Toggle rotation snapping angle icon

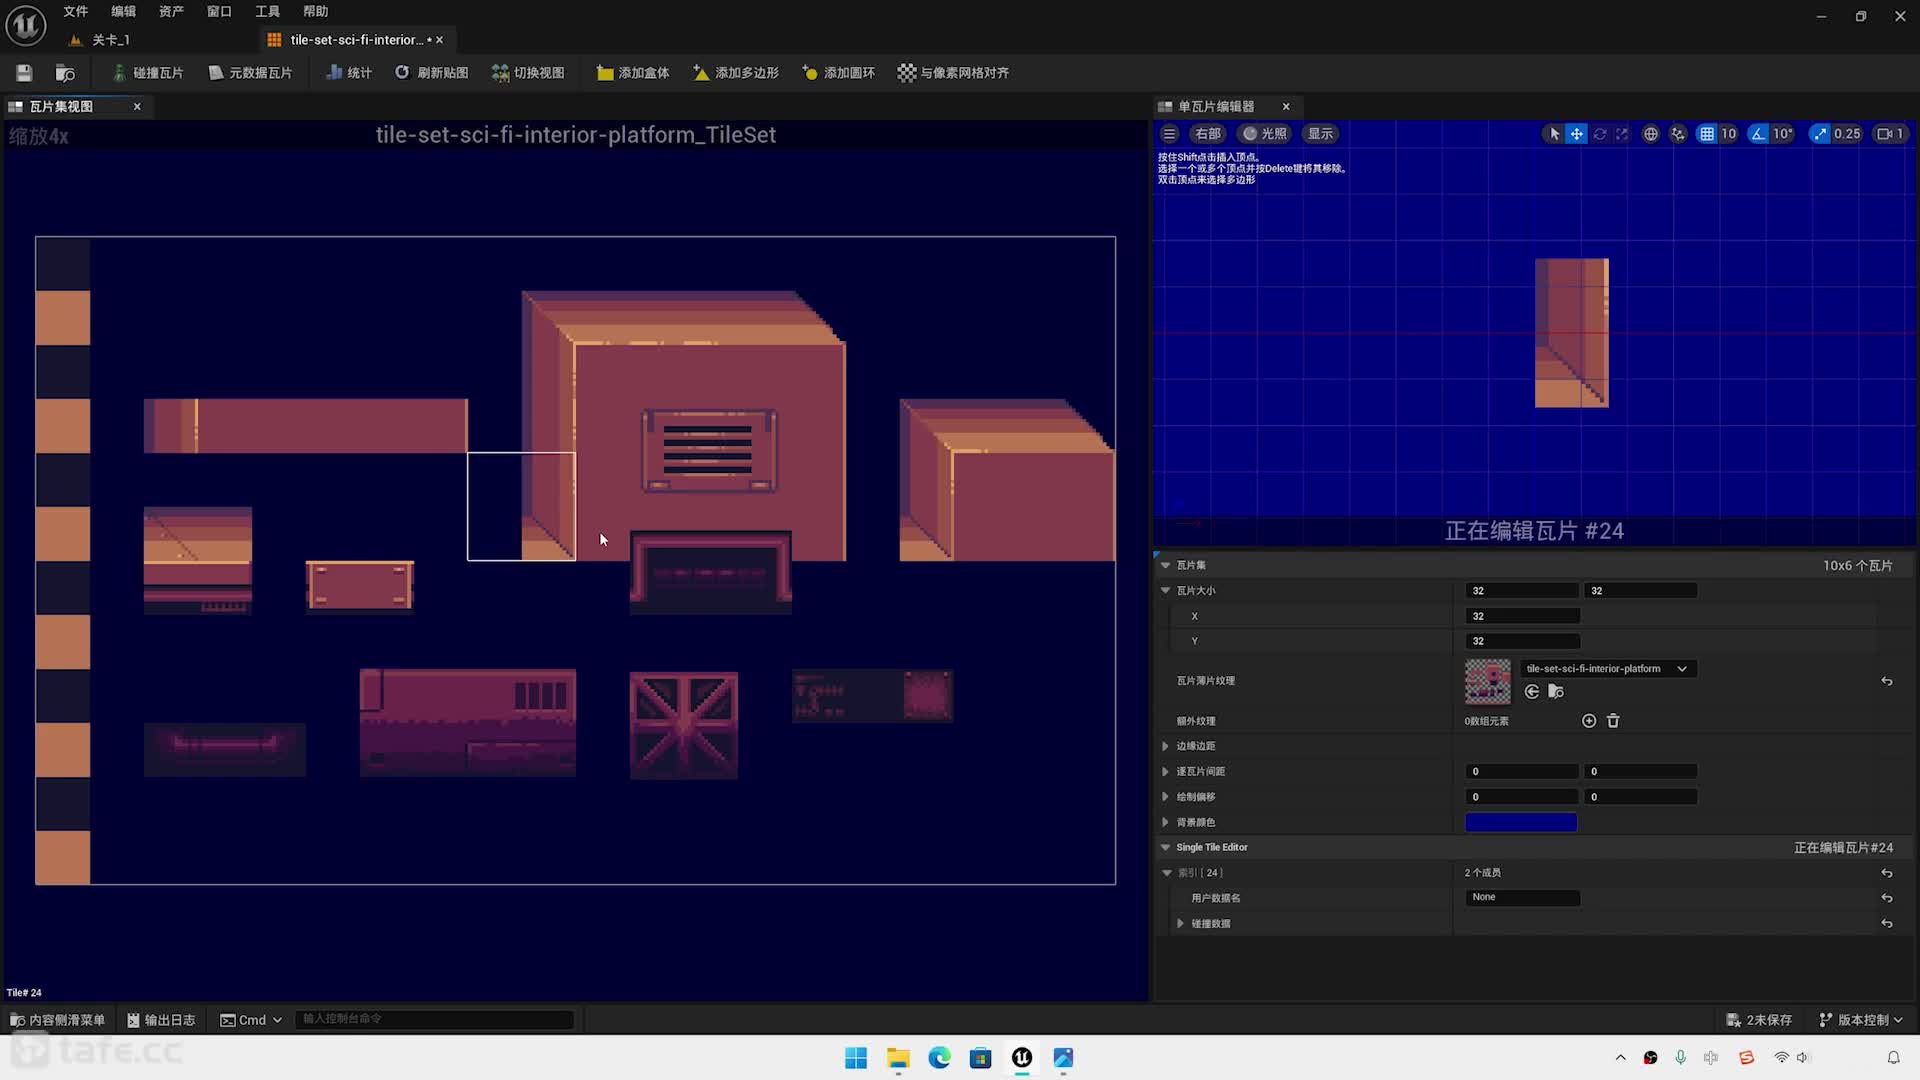point(1758,134)
